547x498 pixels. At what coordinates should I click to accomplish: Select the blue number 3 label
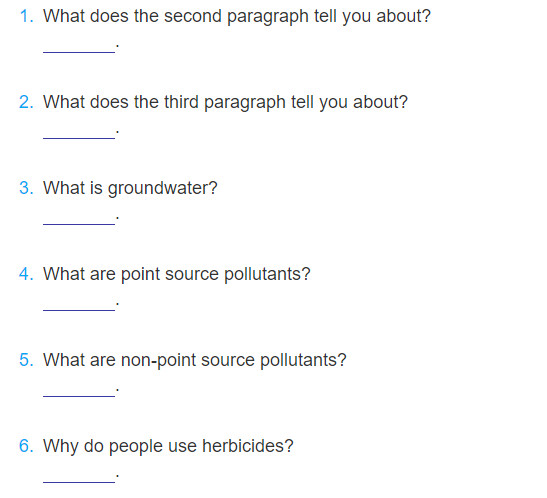tap(27, 188)
